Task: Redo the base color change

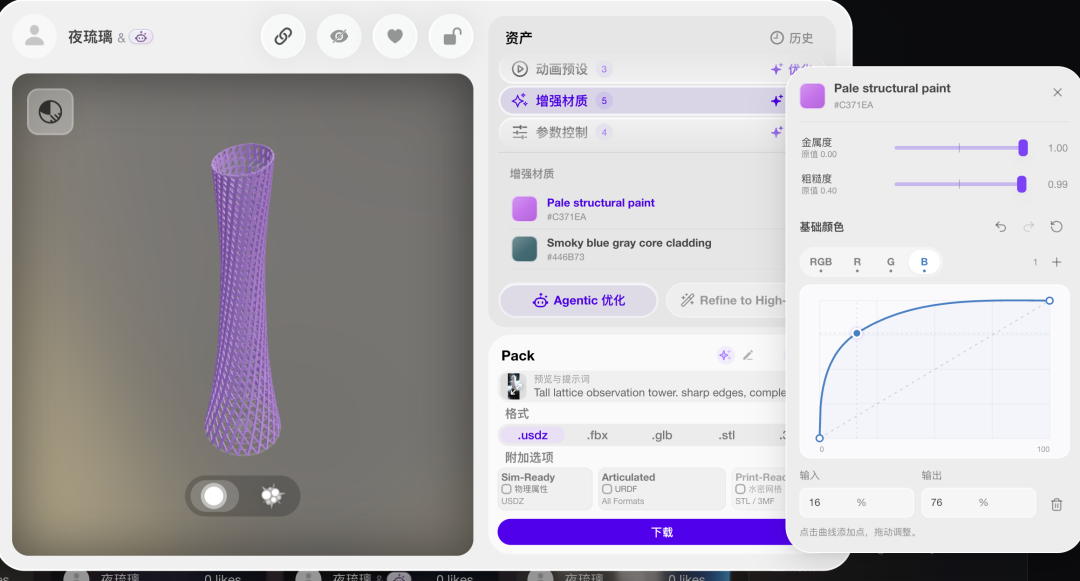Action: click(1028, 226)
